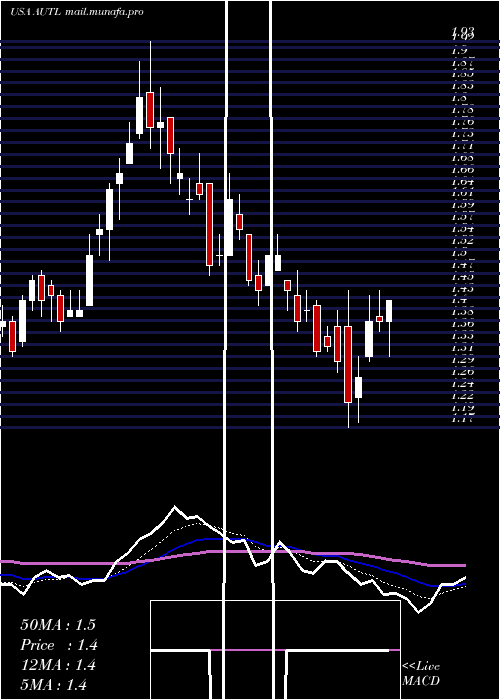Screen dimensions: 500x700
Task: Click the 'USA AUTL mail.munafa.pro' chart title
Action: 77,12
